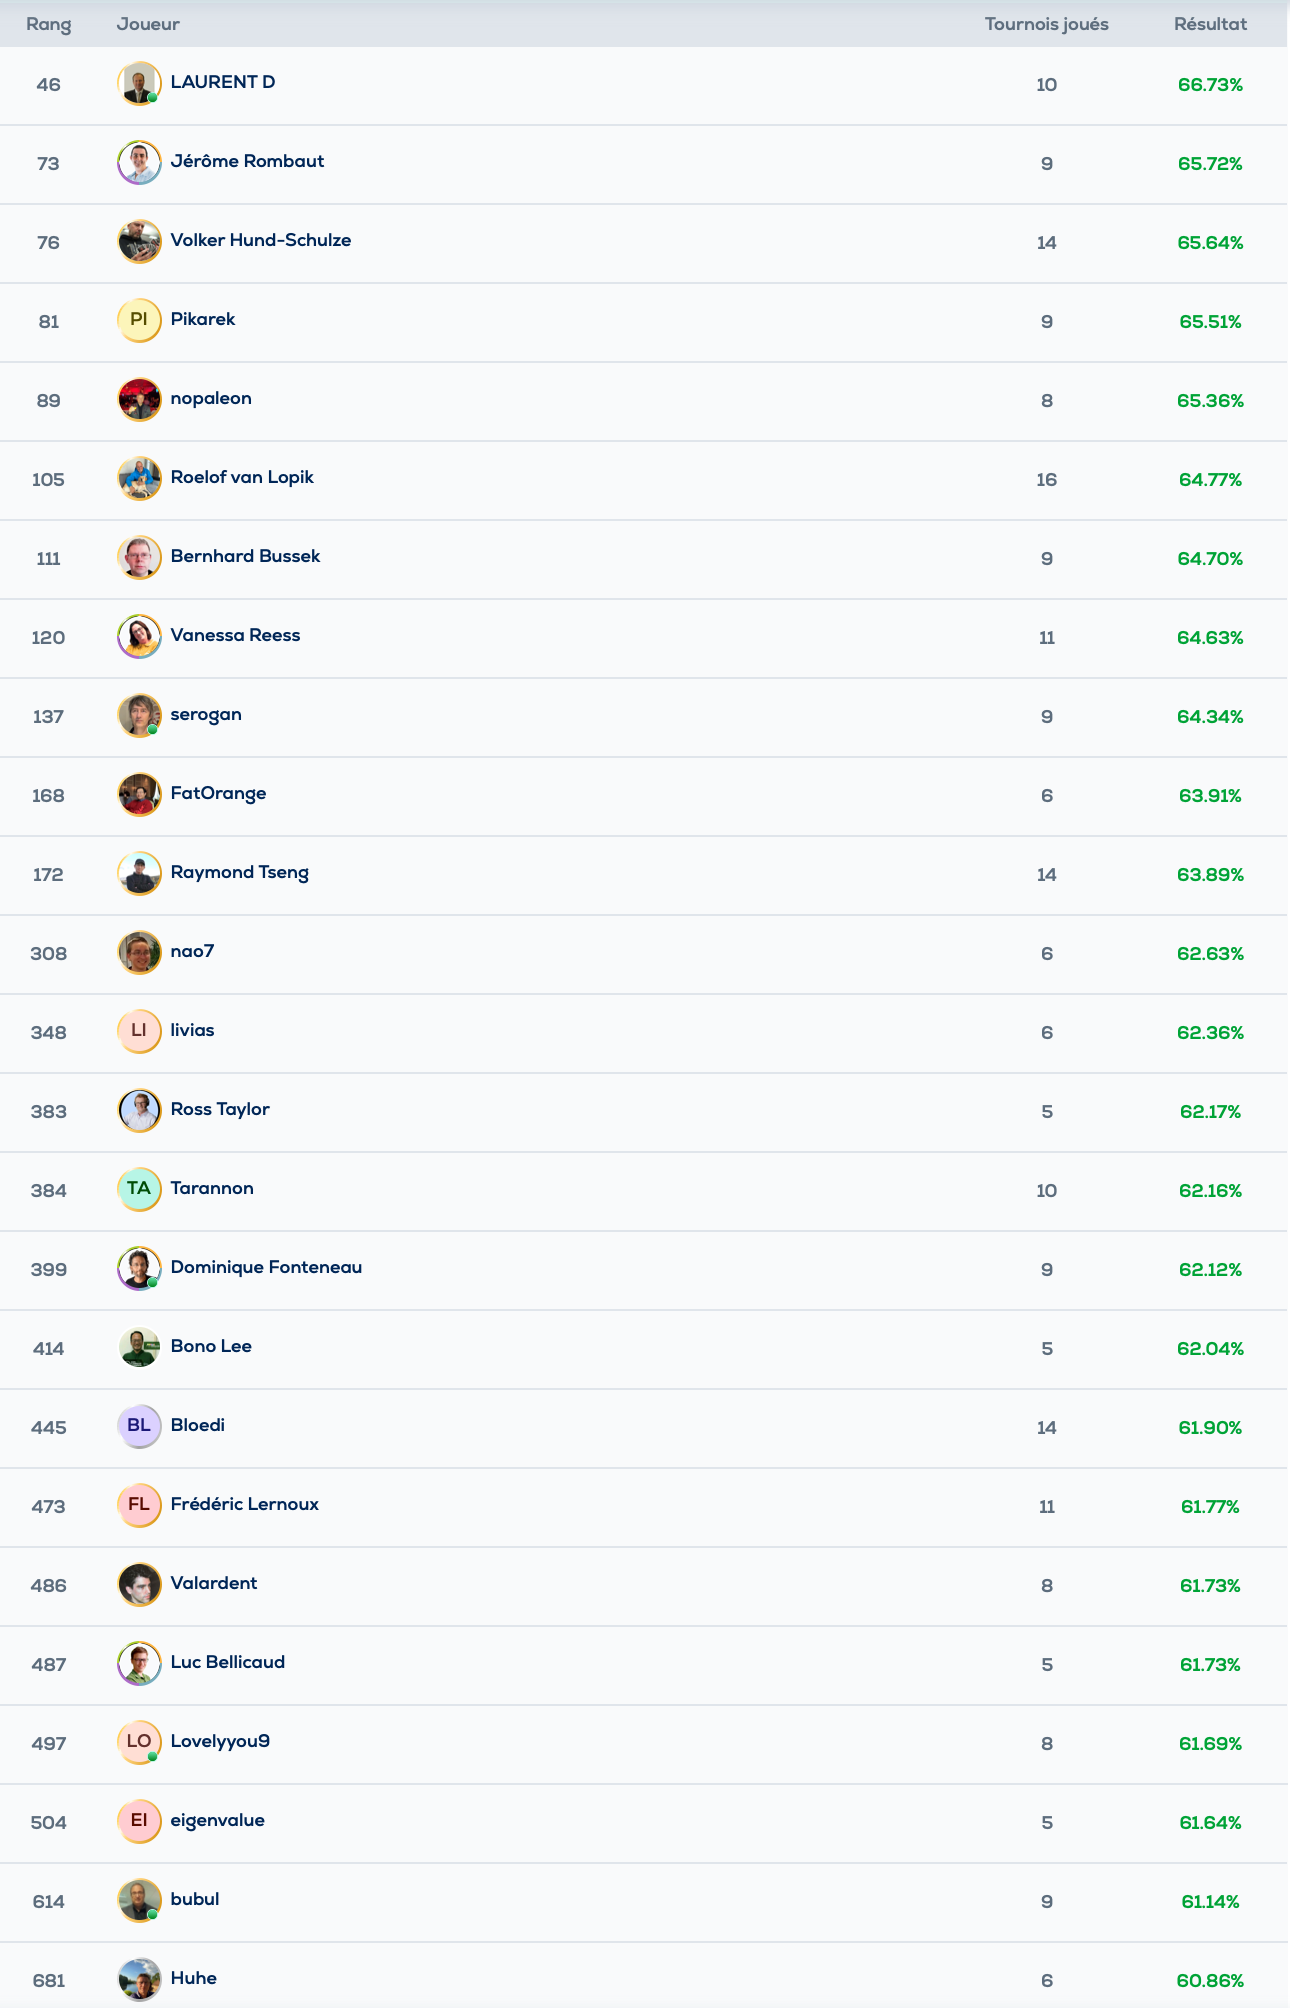The height and width of the screenshot is (2008, 1290).
Task: Click Vanessa Reess's profile photo
Action: coord(139,636)
